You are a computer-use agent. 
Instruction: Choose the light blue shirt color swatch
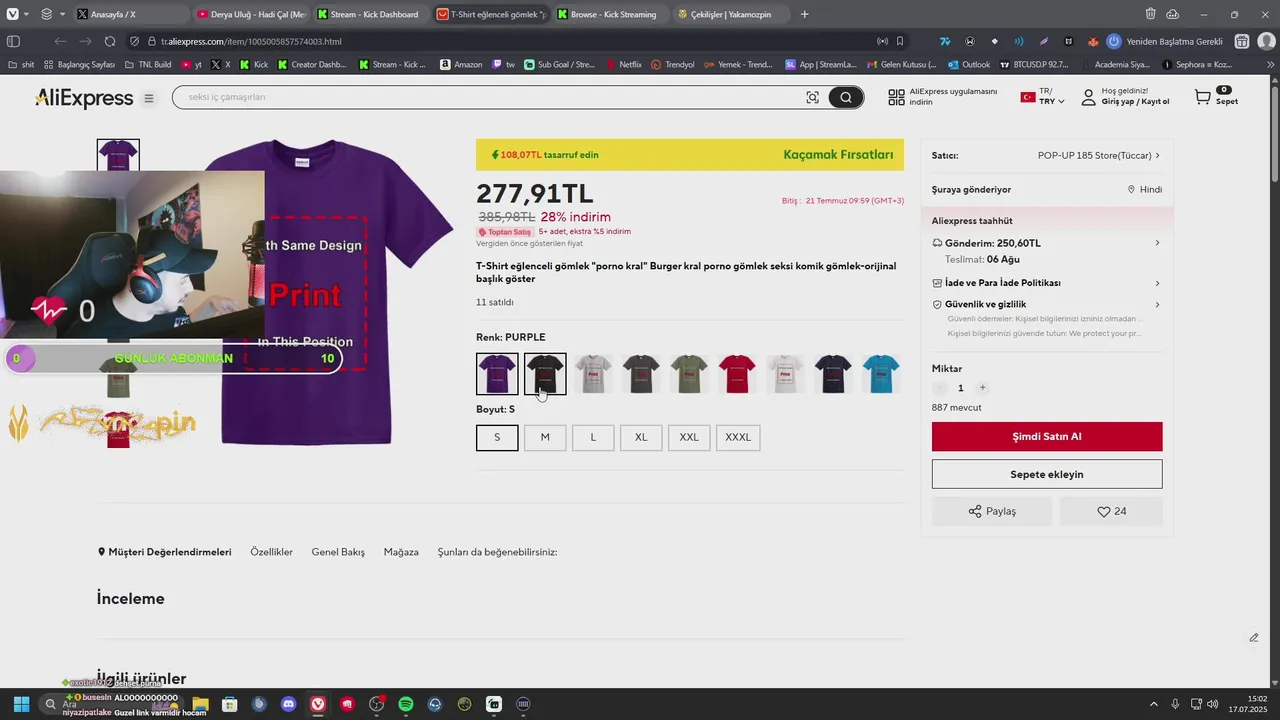(881, 374)
